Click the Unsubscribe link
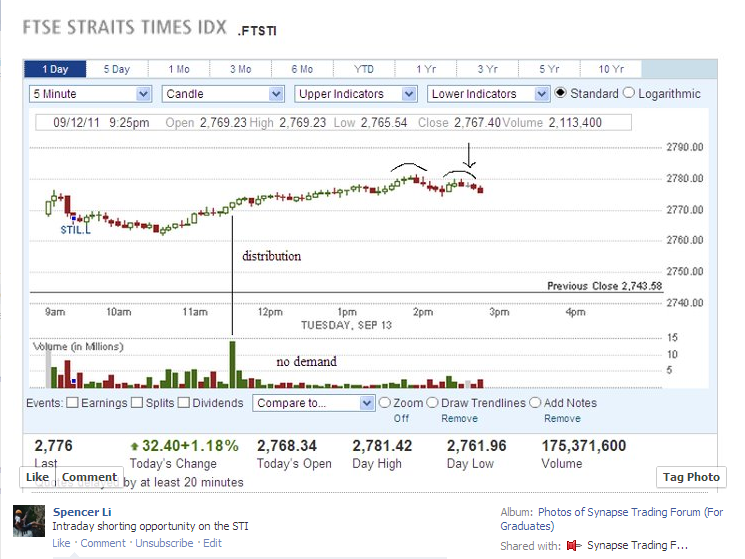The width and height of the screenshot is (745, 559). (x=165, y=543)
